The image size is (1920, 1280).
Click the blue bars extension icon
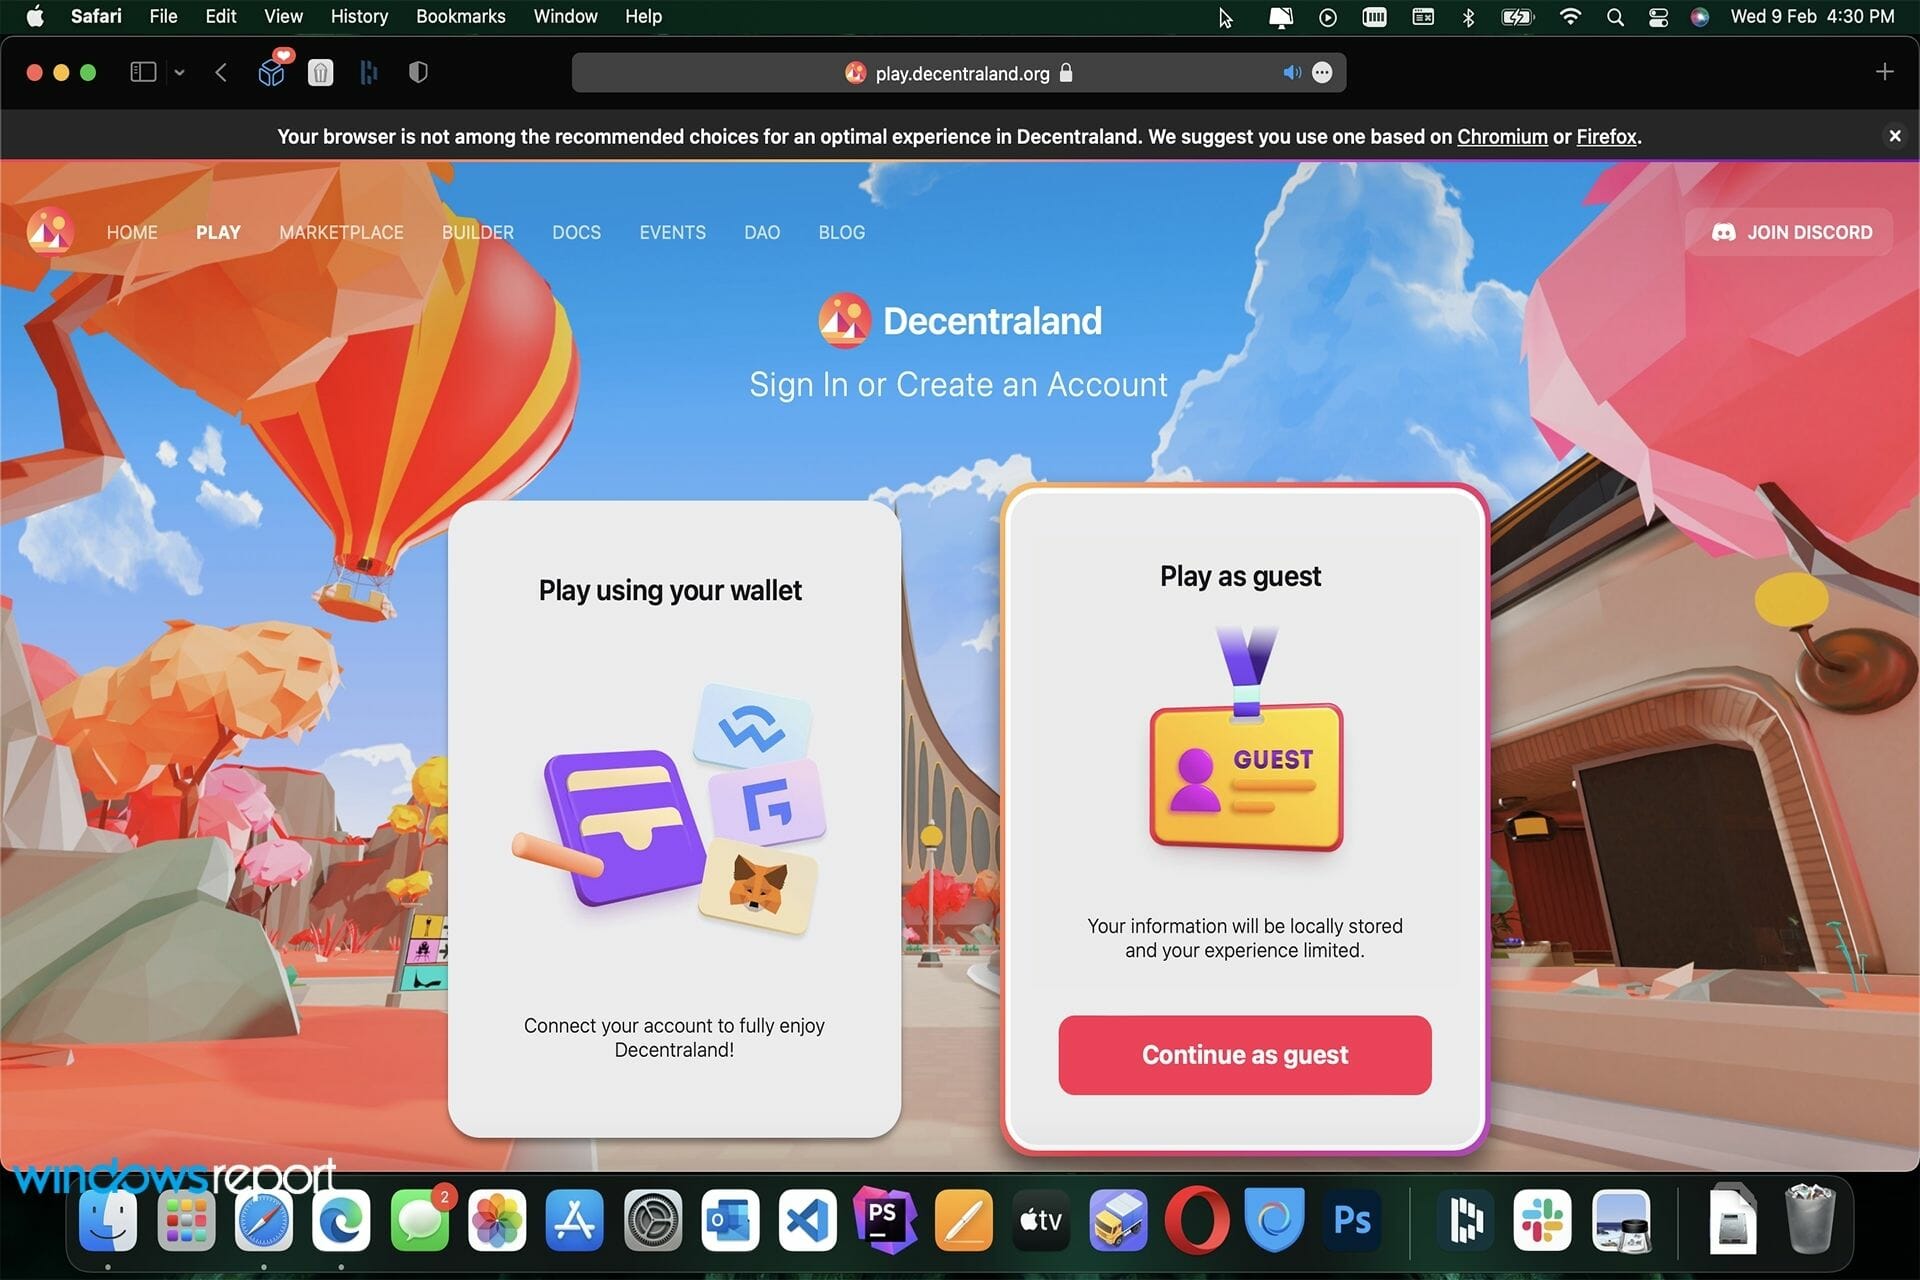pyautogui.click(x=369, y=72)
